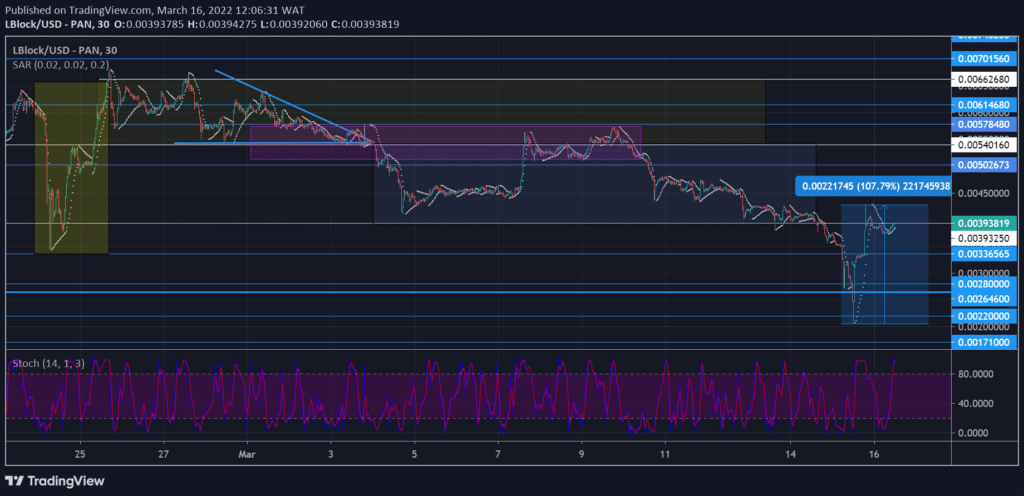Image resolution: width=1024 pixels, height=496 pixels.
Task: Click the 0.00701560 price level label
Action: 983,59
